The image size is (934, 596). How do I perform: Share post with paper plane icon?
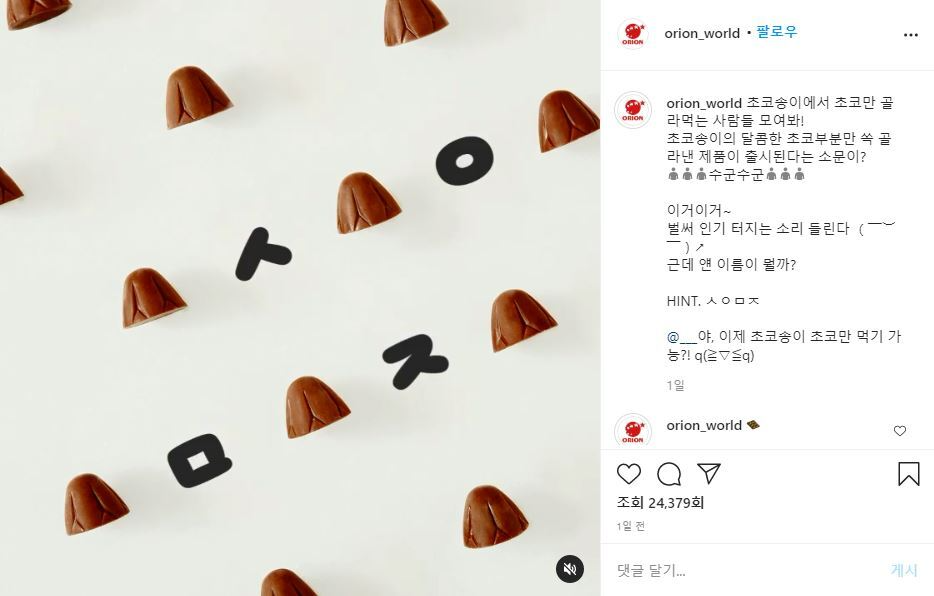(709, 473)
